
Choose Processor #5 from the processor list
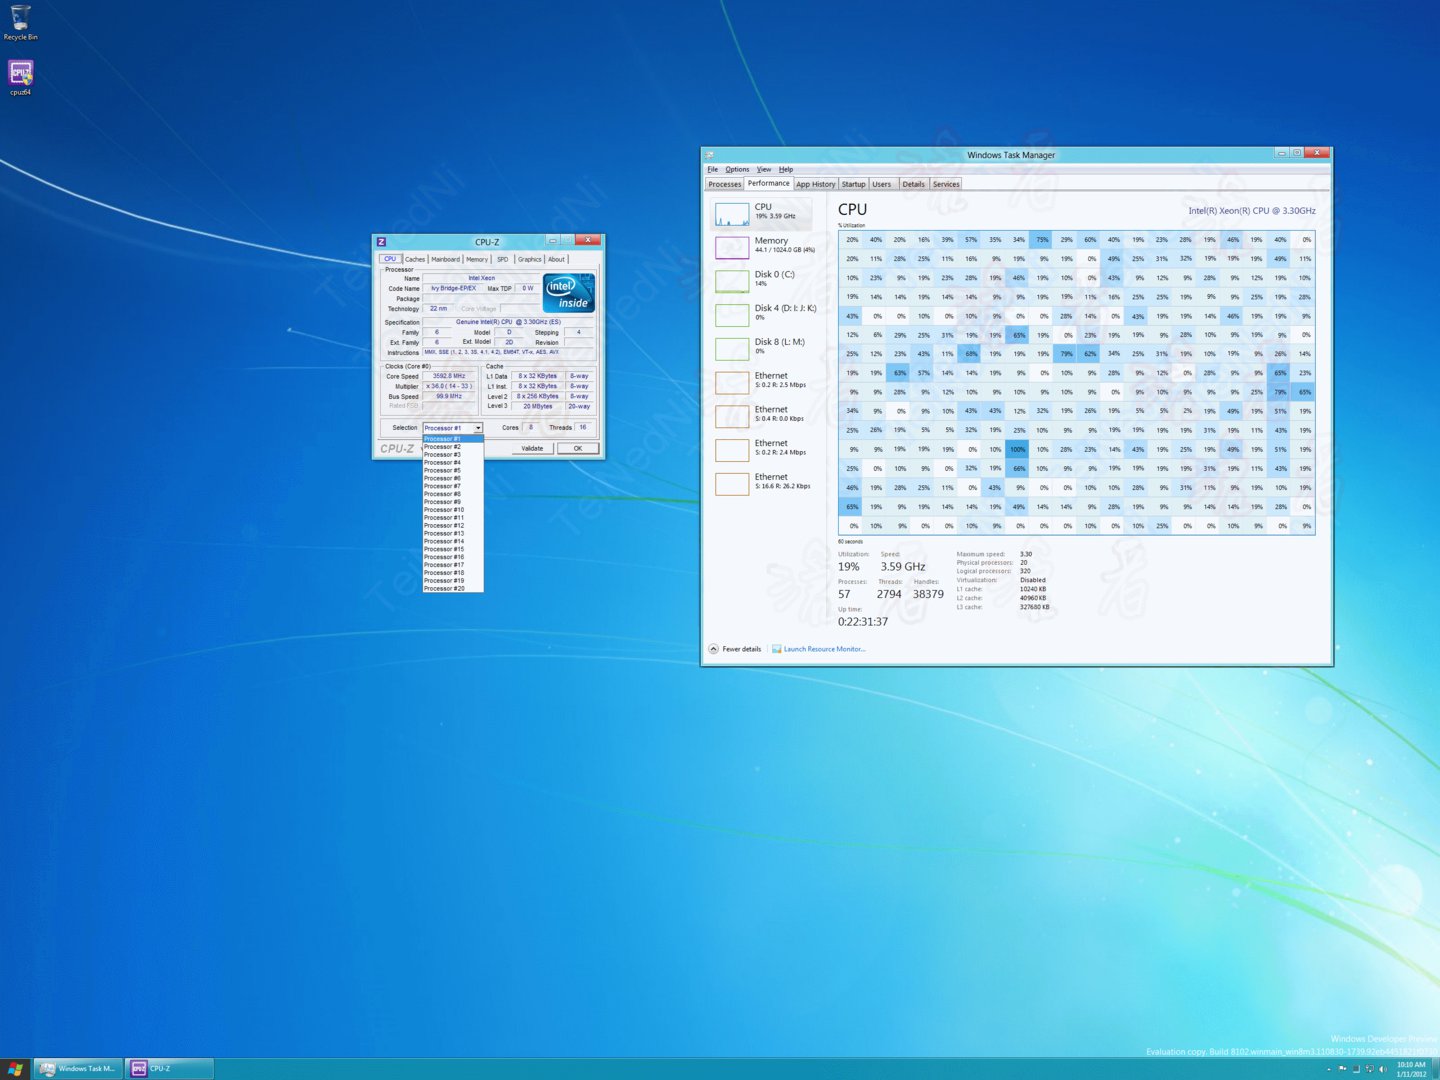[x=445, y=470]
